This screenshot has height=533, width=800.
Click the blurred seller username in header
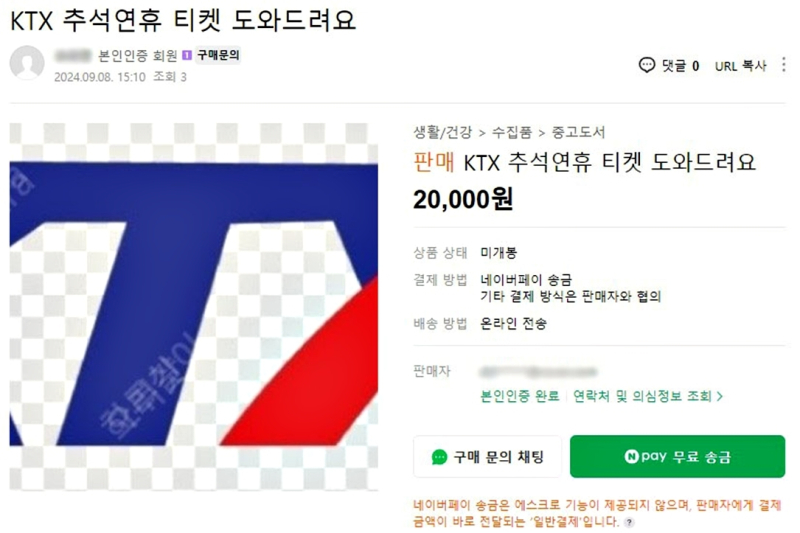tap(73, 55)
